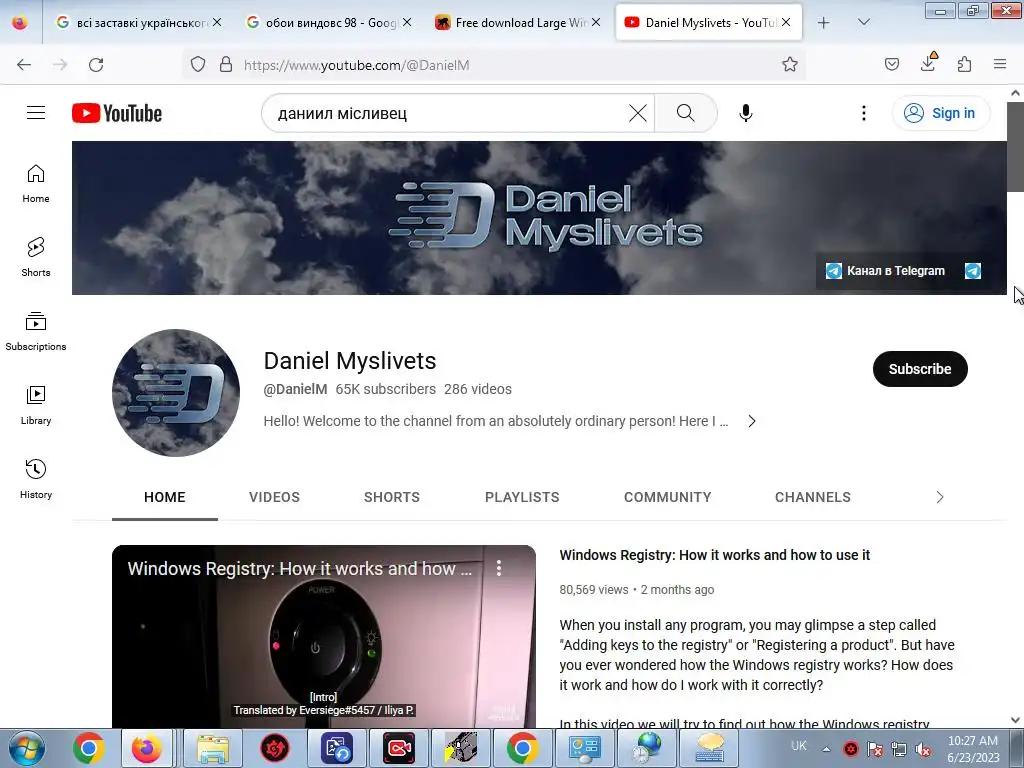The height and width of the screenshot is (768, 1024).
Task: Bookmark this page with the star
Action: 790,65
